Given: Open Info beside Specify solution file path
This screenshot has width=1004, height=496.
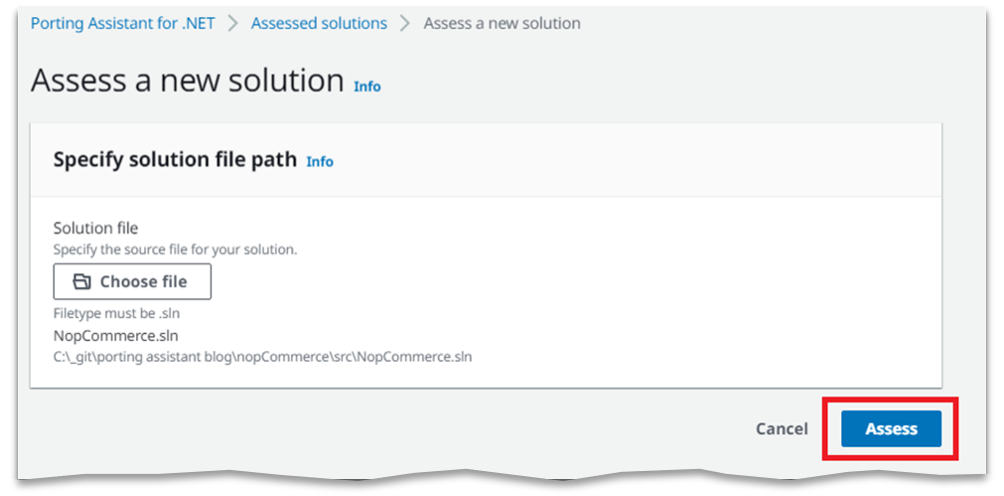Looking at the screenshot, I should [320, 161].
